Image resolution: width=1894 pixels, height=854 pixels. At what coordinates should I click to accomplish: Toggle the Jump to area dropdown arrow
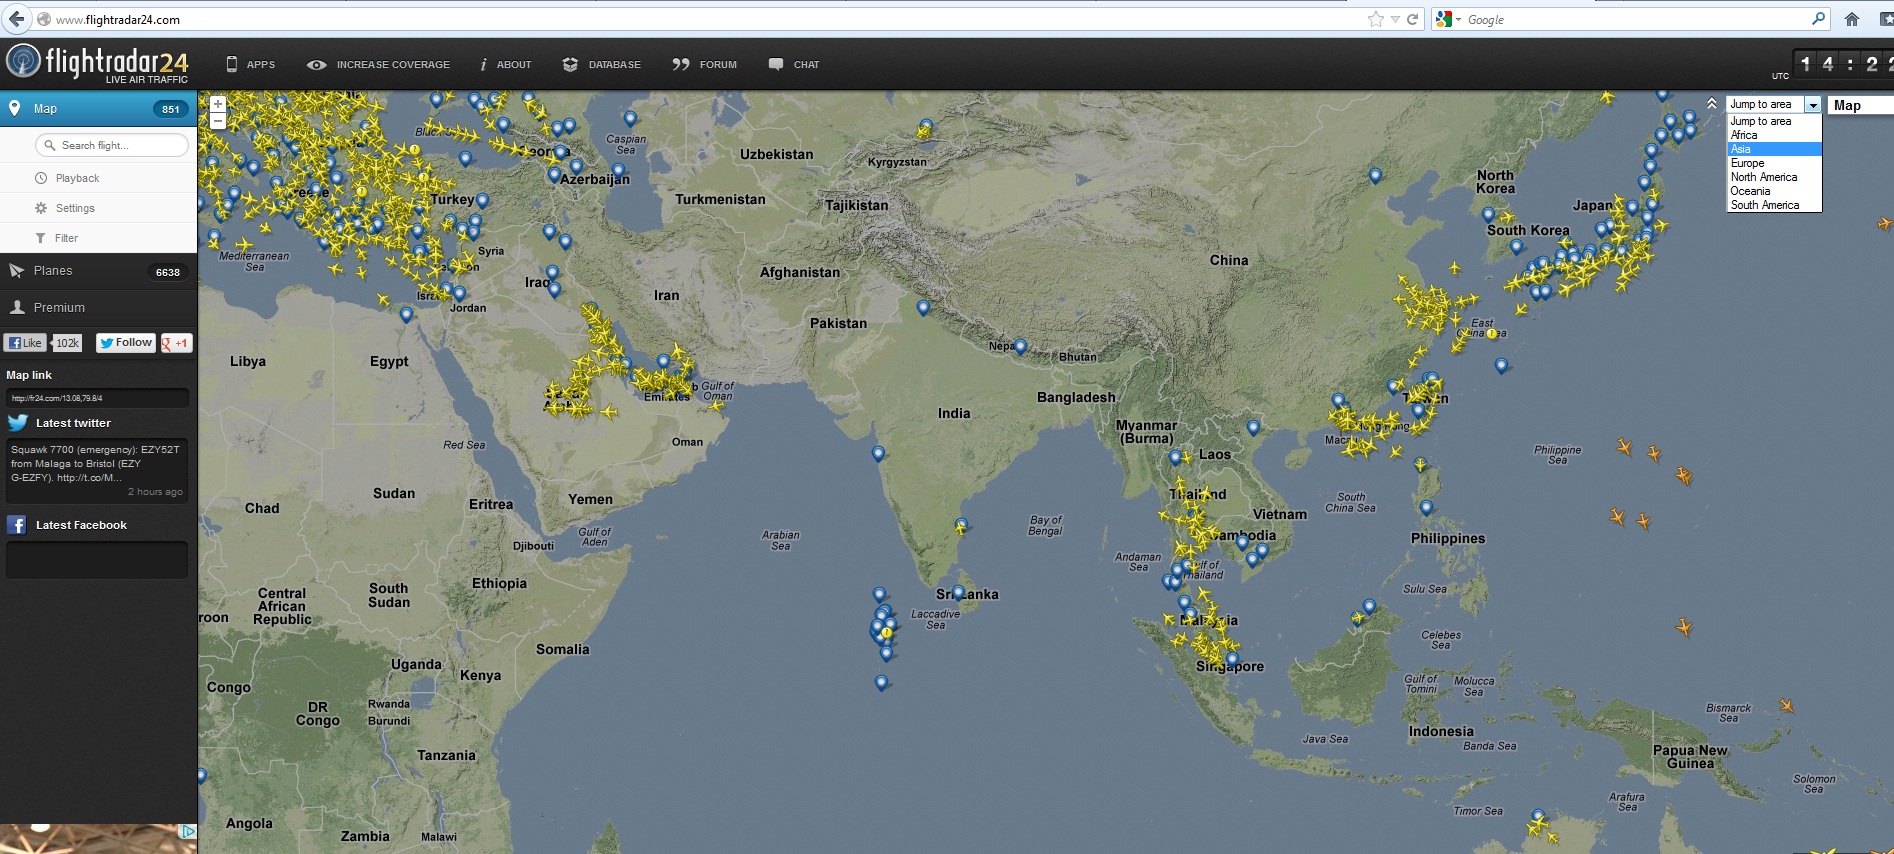(1813, 105)
